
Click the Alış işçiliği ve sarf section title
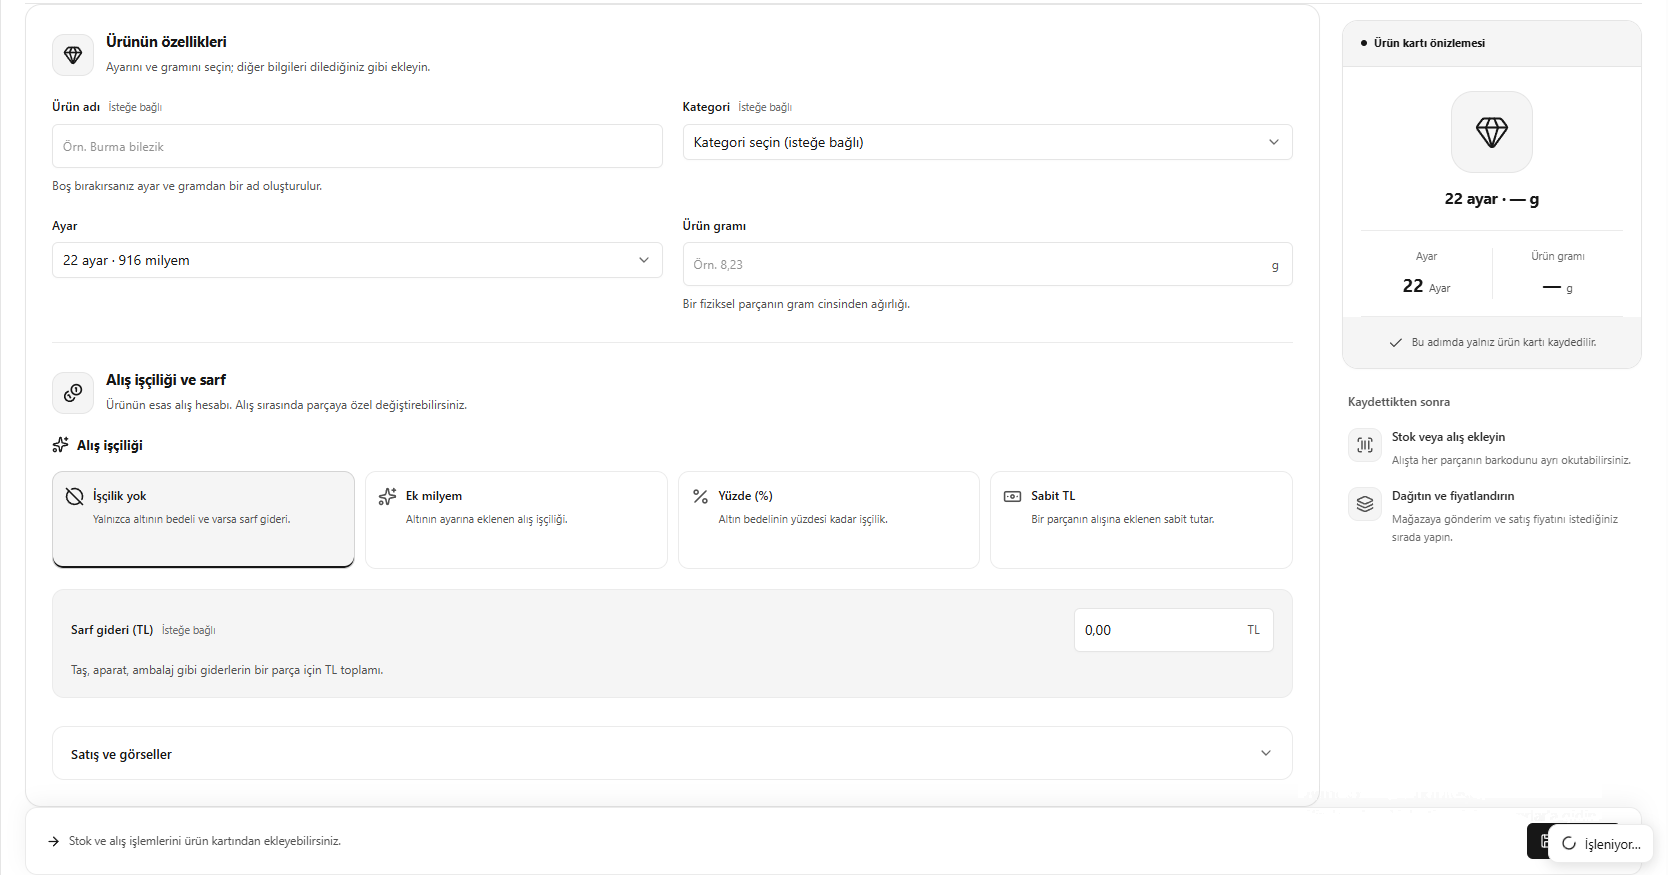point(166,380)
